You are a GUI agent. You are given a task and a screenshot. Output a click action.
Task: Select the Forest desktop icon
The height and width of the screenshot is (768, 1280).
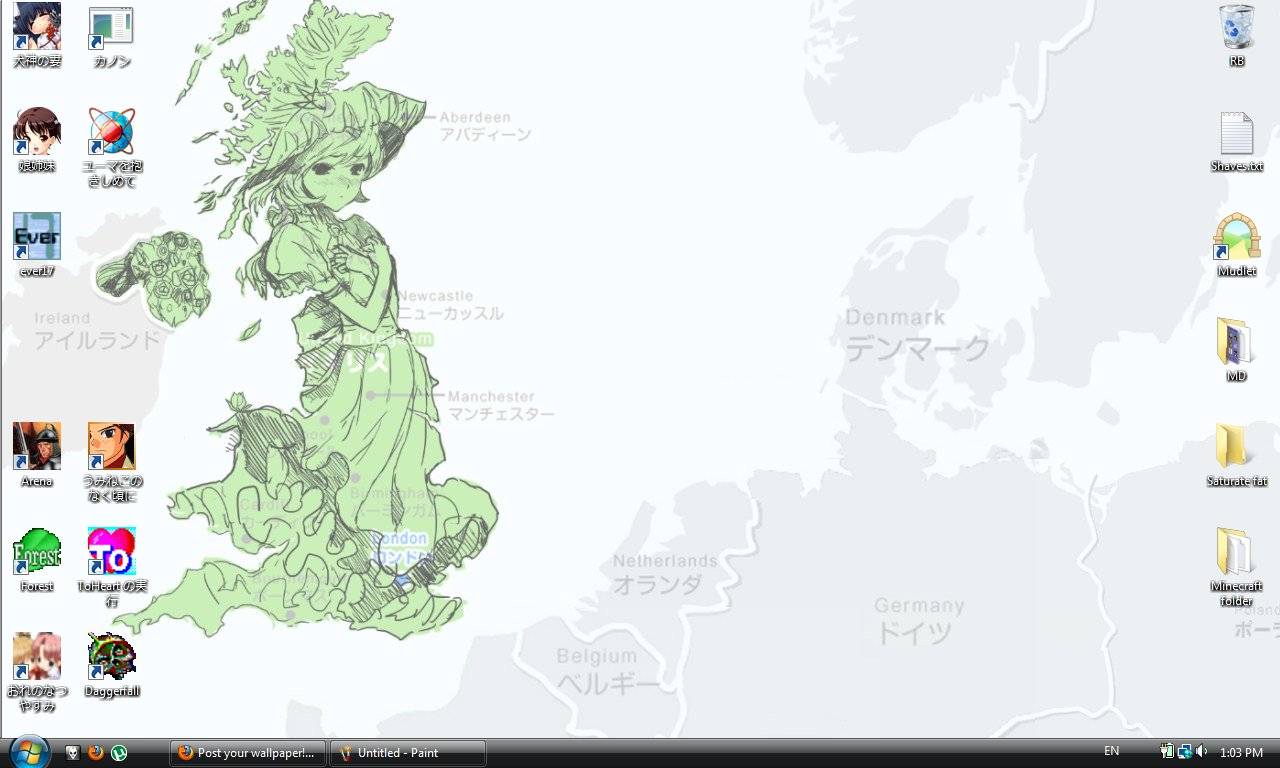pos(37,552)
